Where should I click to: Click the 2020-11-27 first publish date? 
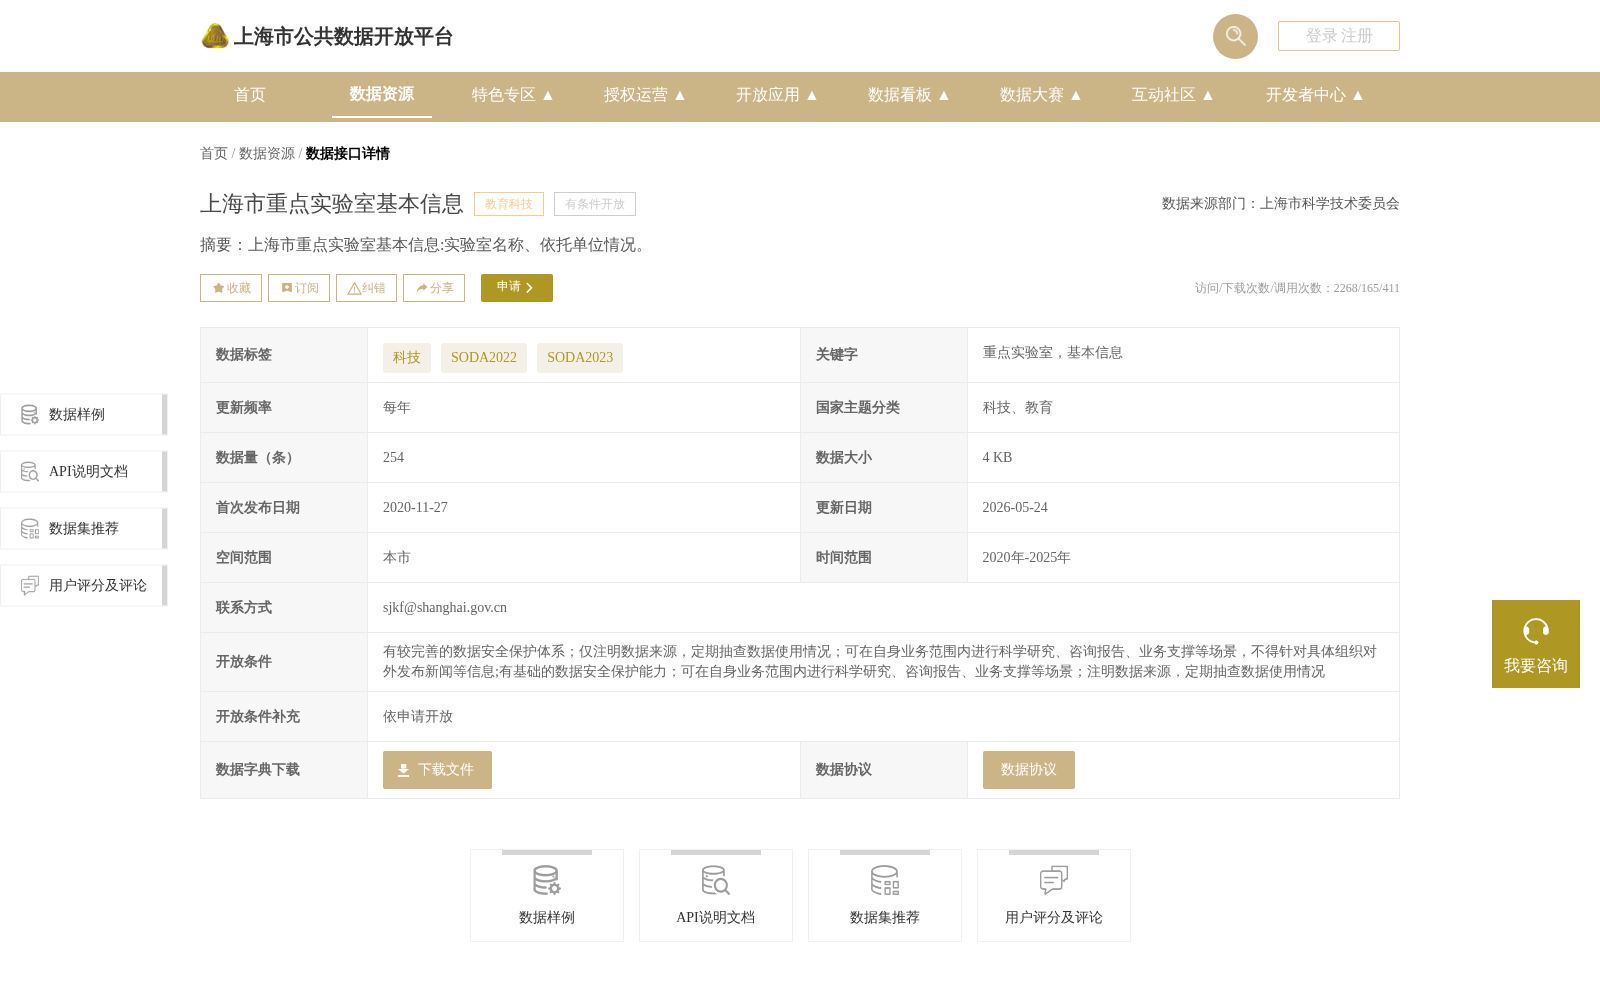coord(415,508)
